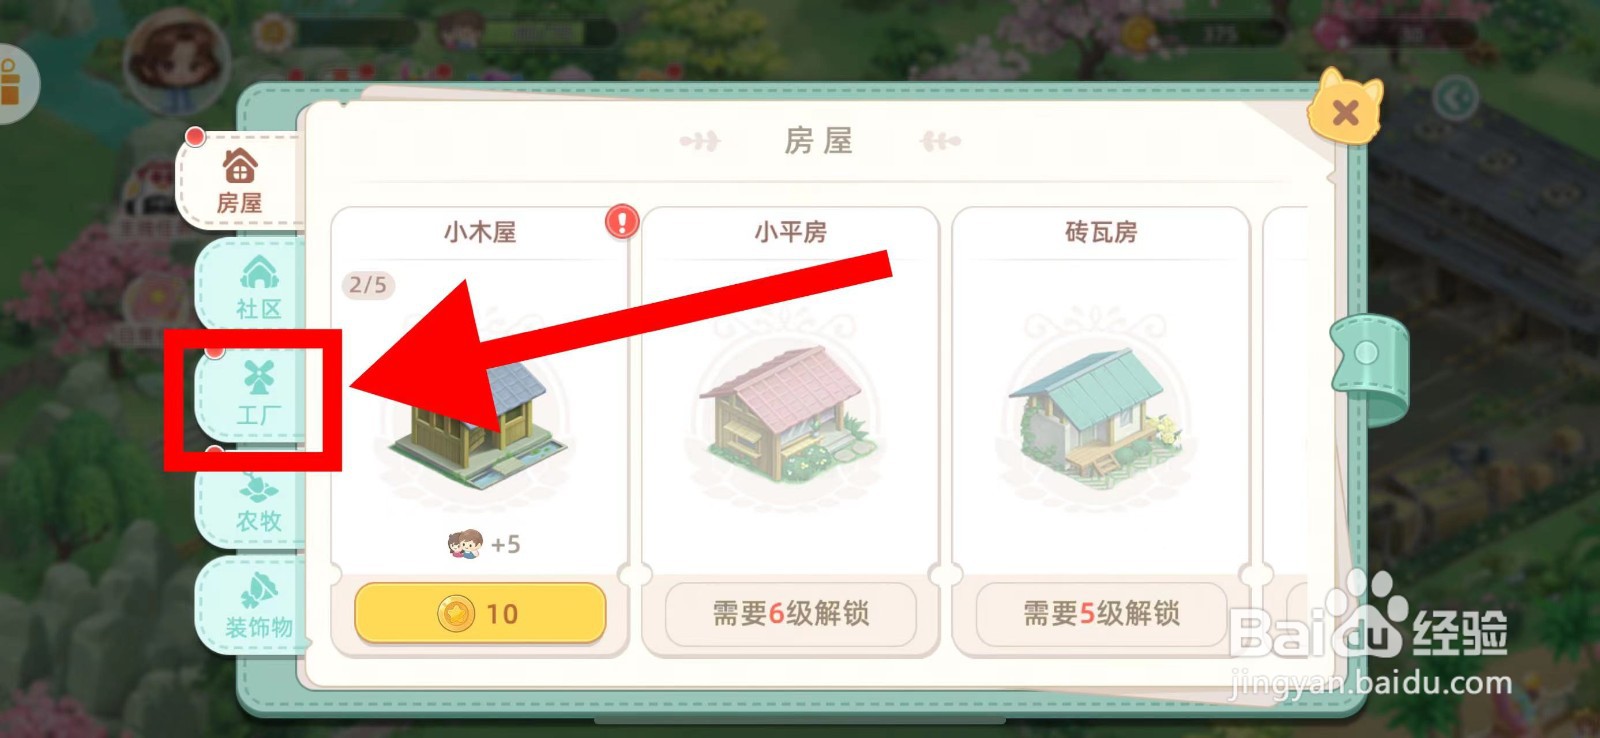Screen dimensions: 1600x738
Task: Open the 房屋 house tab
Action: pos(240,180)
